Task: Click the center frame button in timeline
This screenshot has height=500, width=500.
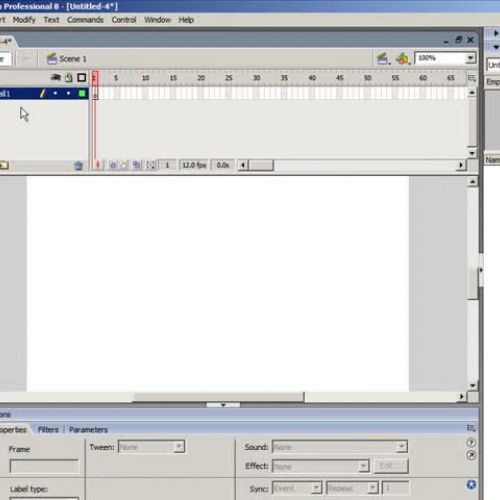Action: [x=98, y=165]
